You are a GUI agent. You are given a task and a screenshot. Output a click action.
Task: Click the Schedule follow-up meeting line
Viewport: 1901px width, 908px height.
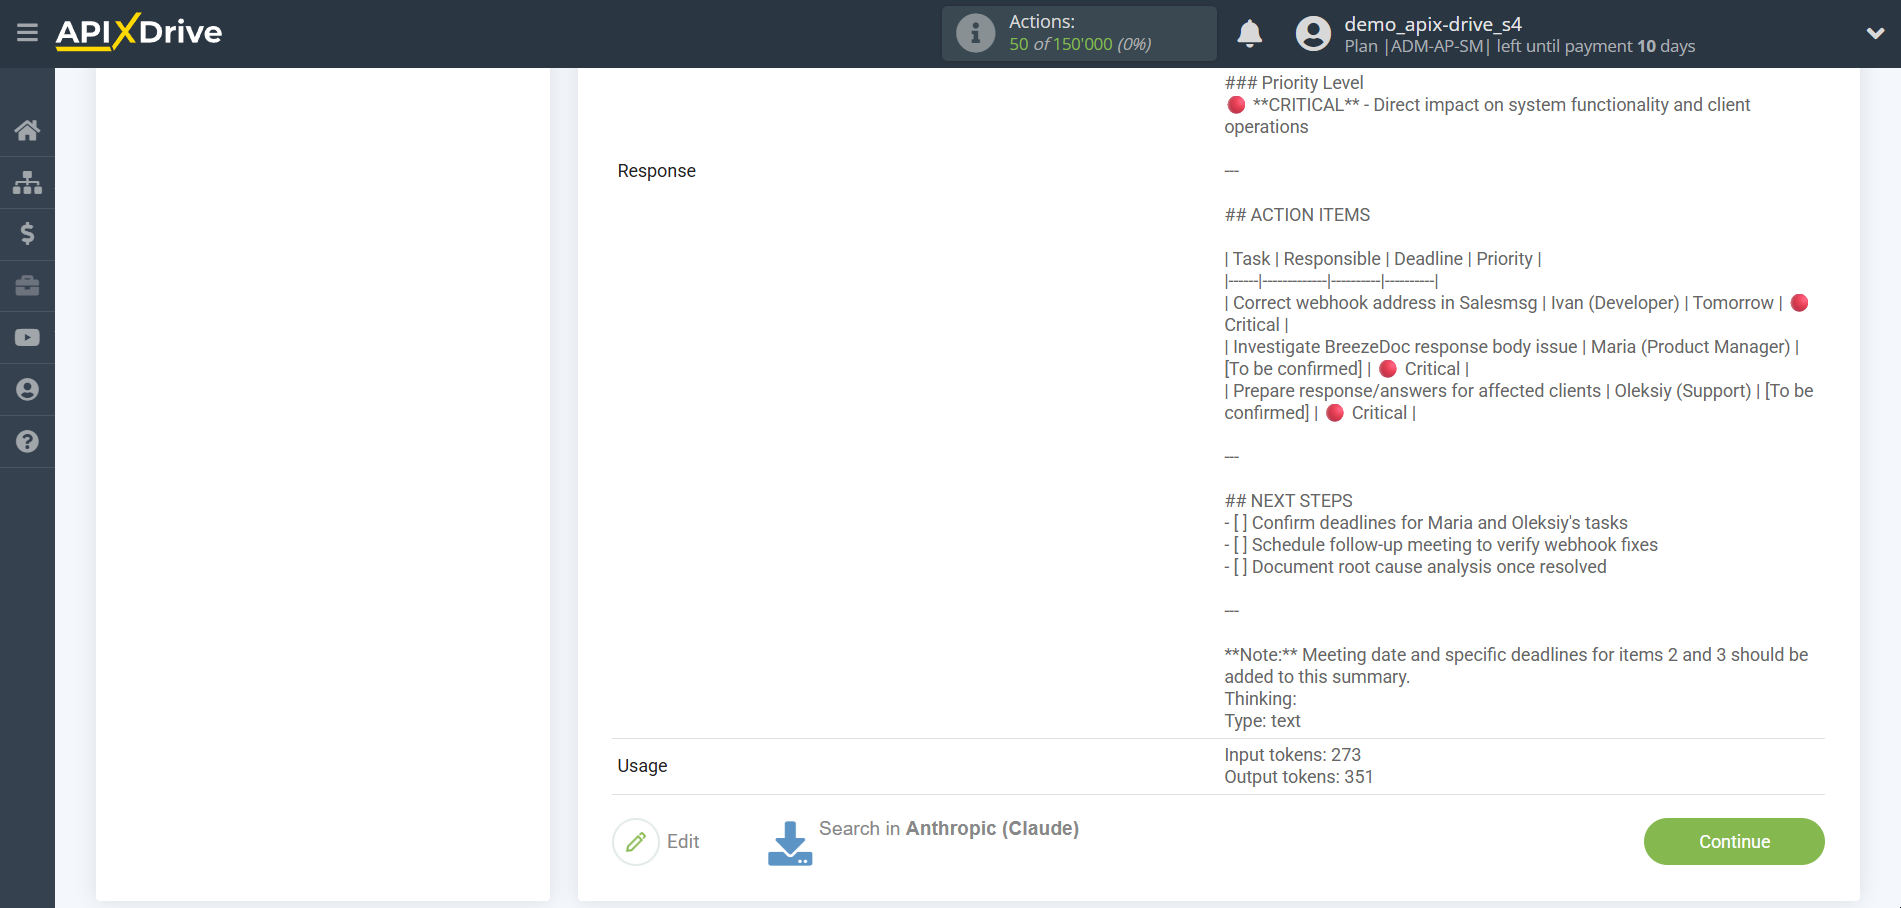1441,545
